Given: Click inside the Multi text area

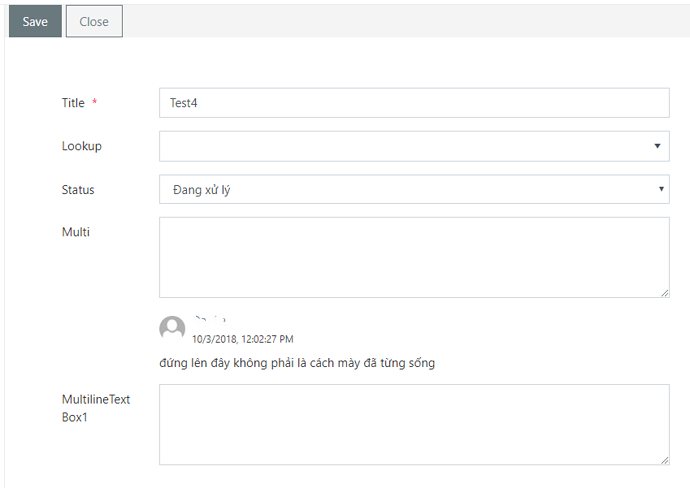Looking at the screenshot, I should [414, 257].
